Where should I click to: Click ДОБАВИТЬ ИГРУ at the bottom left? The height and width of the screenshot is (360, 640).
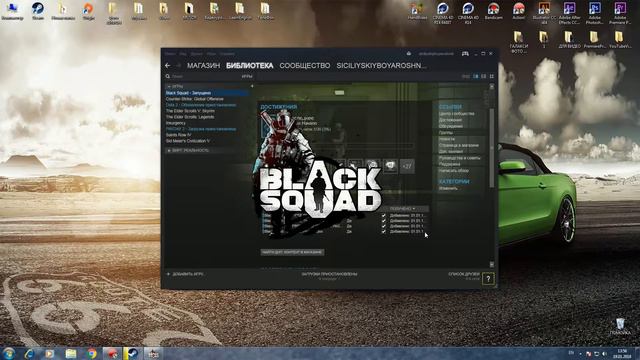[185, 274]
